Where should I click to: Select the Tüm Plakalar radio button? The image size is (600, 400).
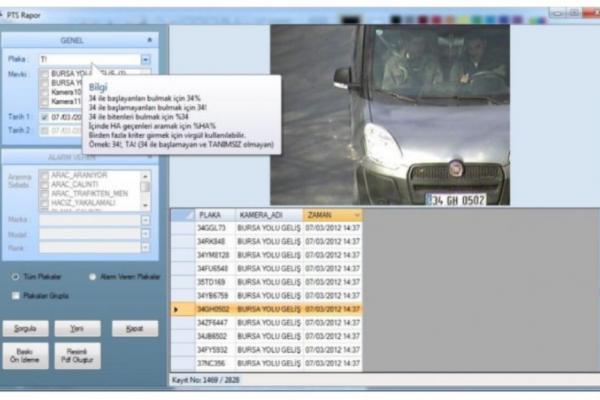(x=16, y=276)
